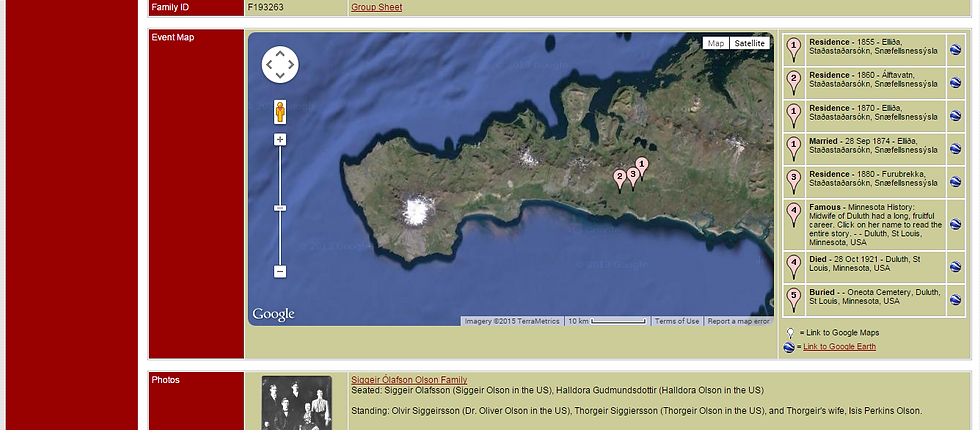Open the family photo thumbnail
980x430 pixels.
296,402
